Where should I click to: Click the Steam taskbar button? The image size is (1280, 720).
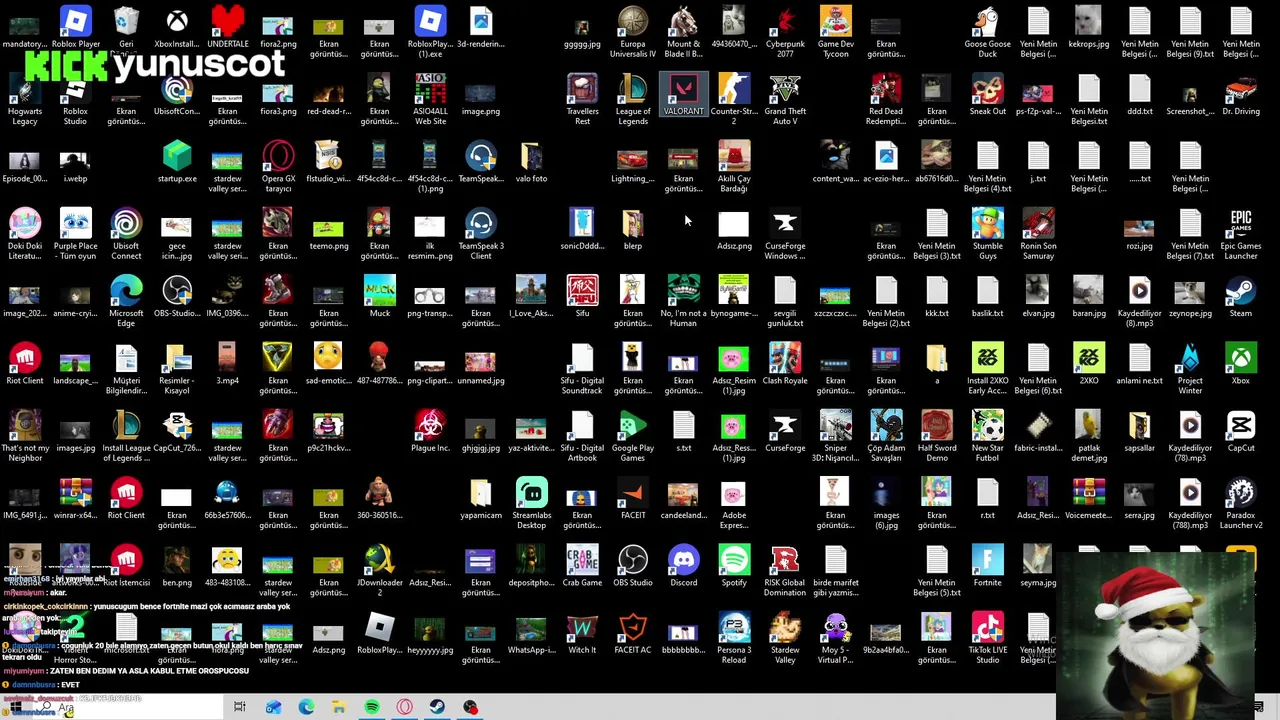pyautogui.click(x=437, y=708)
